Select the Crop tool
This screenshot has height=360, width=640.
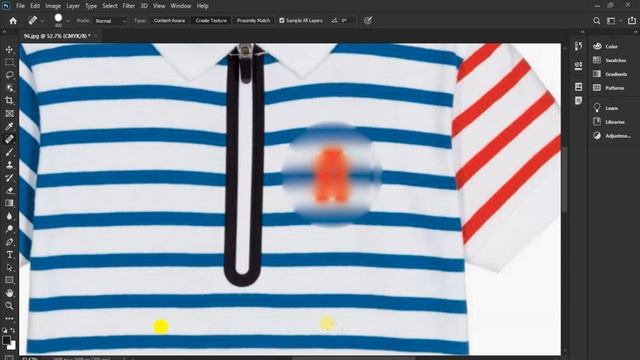click(x=9, y=100)
